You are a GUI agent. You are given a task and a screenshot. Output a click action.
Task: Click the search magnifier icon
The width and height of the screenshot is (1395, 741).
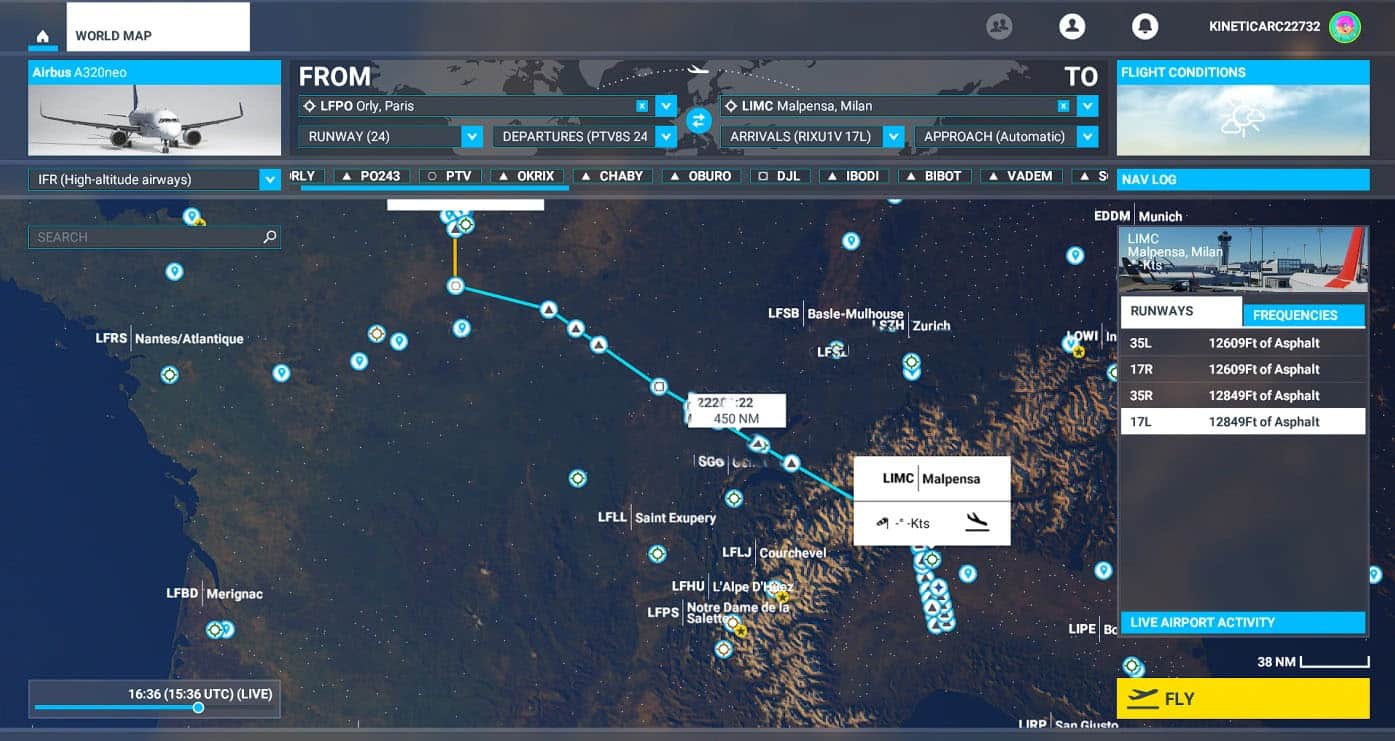[x=269, y=237]
